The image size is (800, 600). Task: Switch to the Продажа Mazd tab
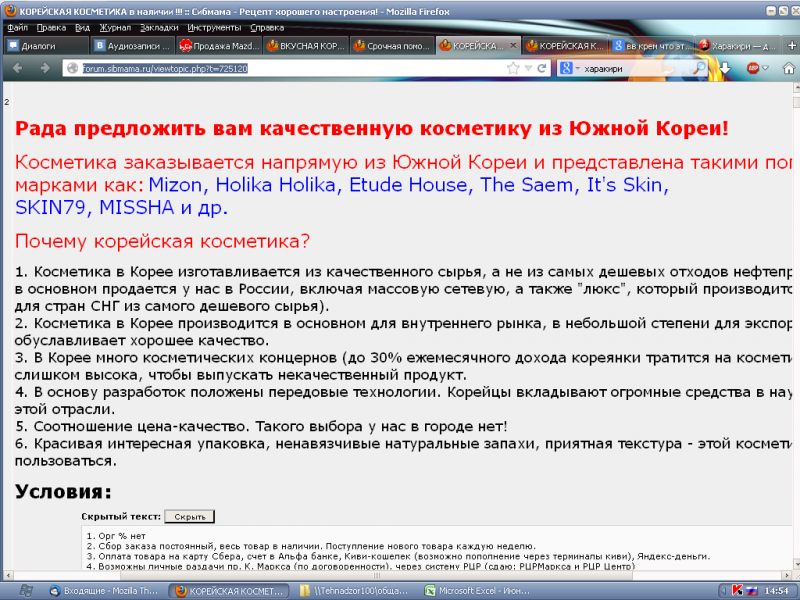(219, 45)
